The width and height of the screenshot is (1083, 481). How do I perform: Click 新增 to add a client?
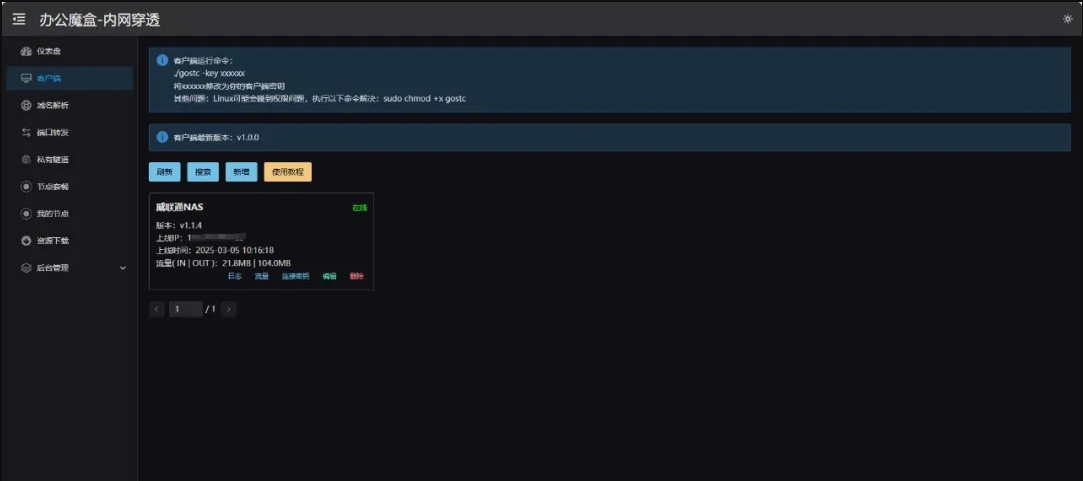tap(241, 172)
